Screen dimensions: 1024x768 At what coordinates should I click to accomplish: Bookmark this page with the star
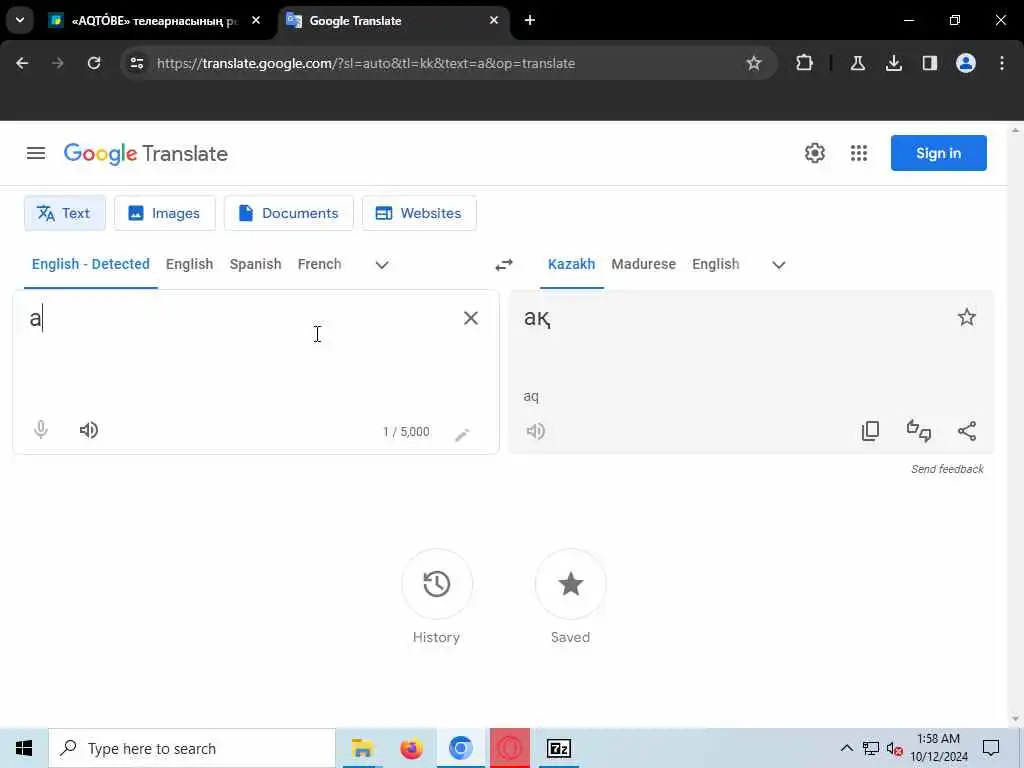(x=754, y=63)
